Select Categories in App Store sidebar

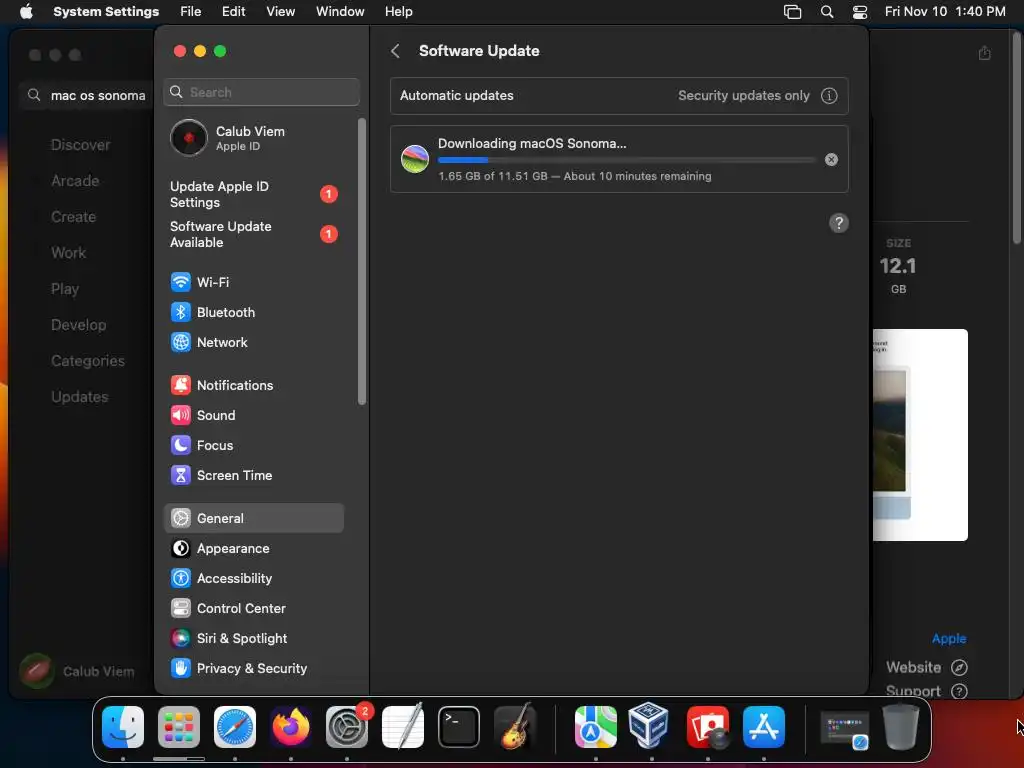[88, 360]
